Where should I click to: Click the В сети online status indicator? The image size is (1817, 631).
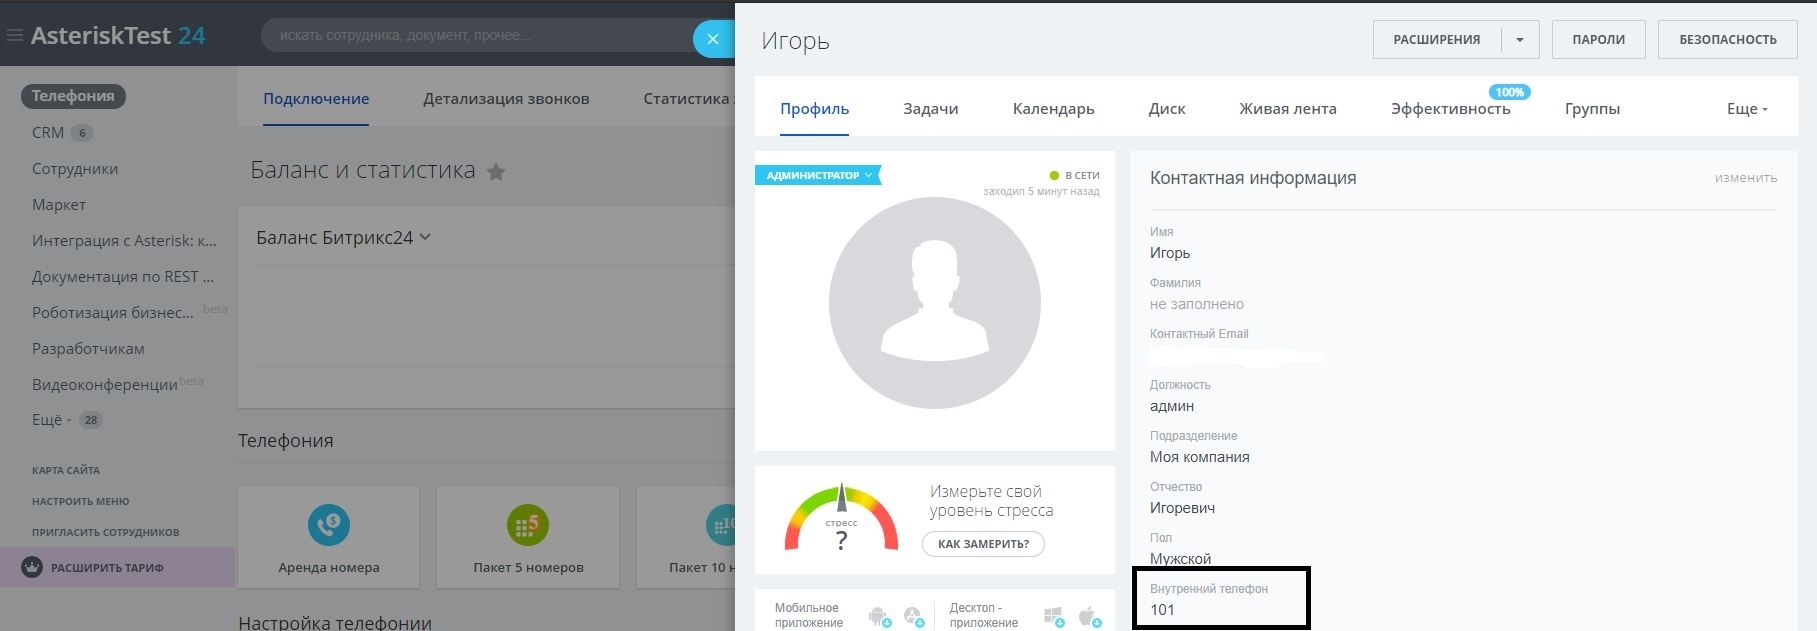[x=1074, y=175]
